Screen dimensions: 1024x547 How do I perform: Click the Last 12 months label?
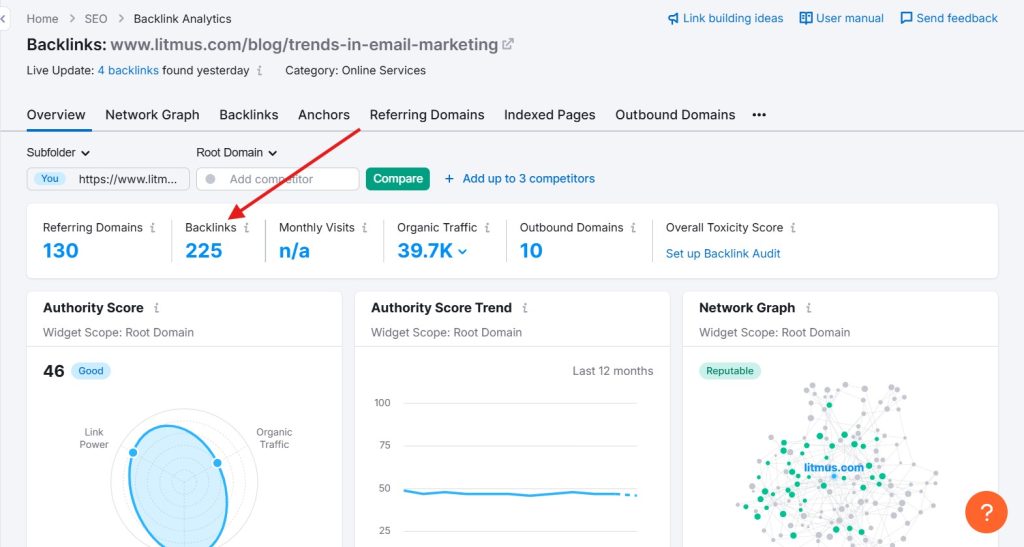tap(613, 371)
